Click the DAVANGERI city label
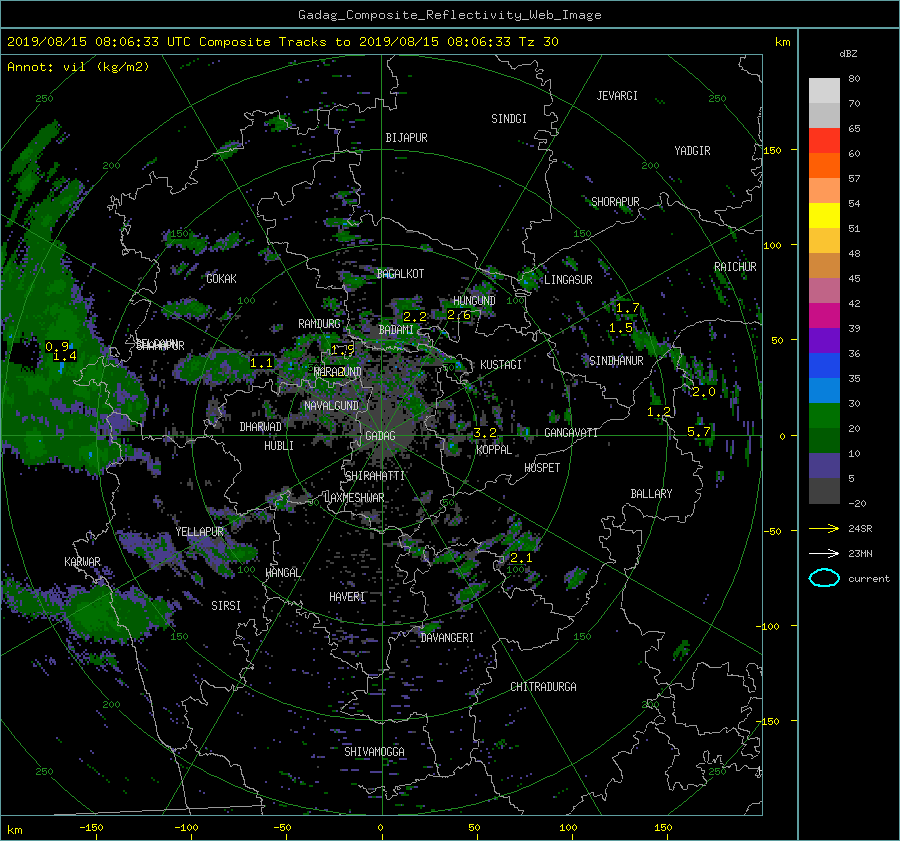Viewport: 900px width, 841px height. pyautogui.click(x=447, y=638)
